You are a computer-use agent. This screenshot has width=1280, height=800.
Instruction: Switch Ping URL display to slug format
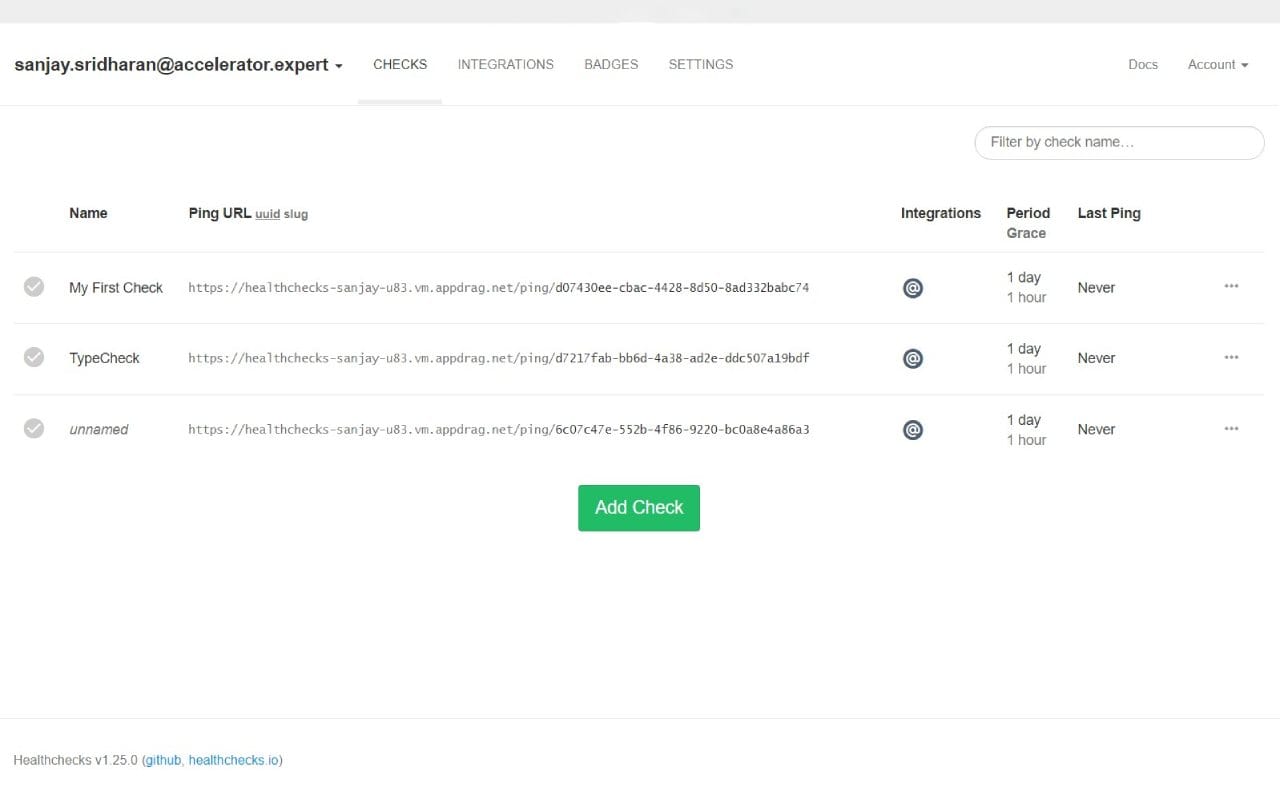(295, 213)
